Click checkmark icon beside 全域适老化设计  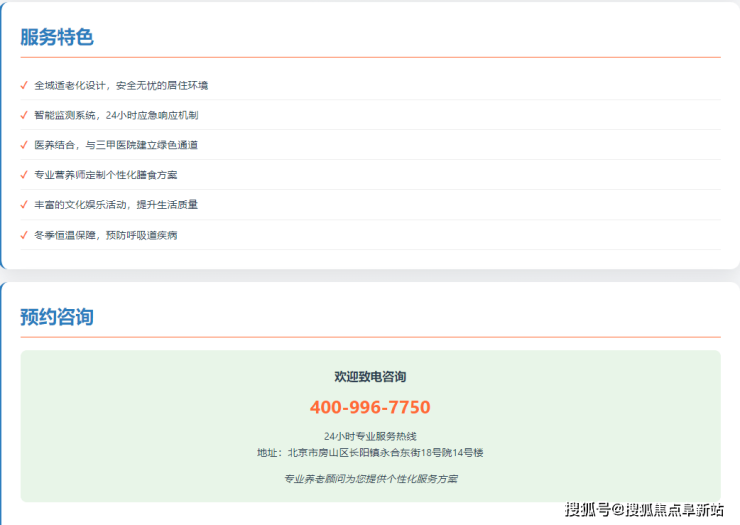pyautogui.click(x=24, y=85)
